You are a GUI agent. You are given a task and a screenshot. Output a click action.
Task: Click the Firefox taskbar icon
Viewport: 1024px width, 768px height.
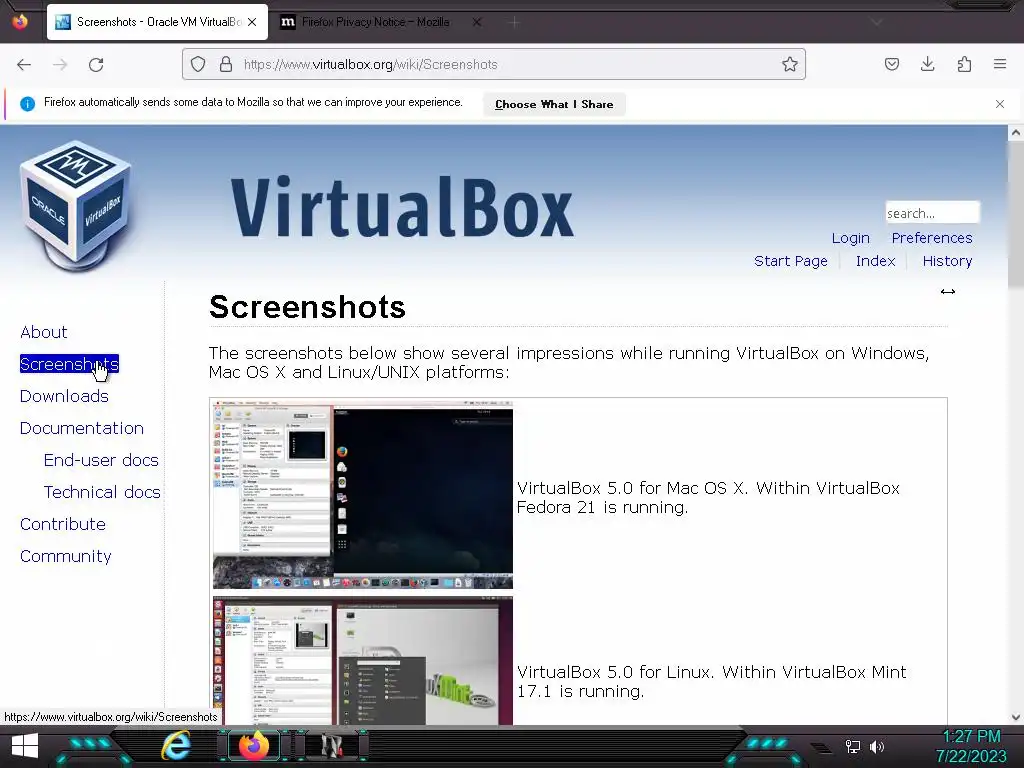[x=253, y=746]
